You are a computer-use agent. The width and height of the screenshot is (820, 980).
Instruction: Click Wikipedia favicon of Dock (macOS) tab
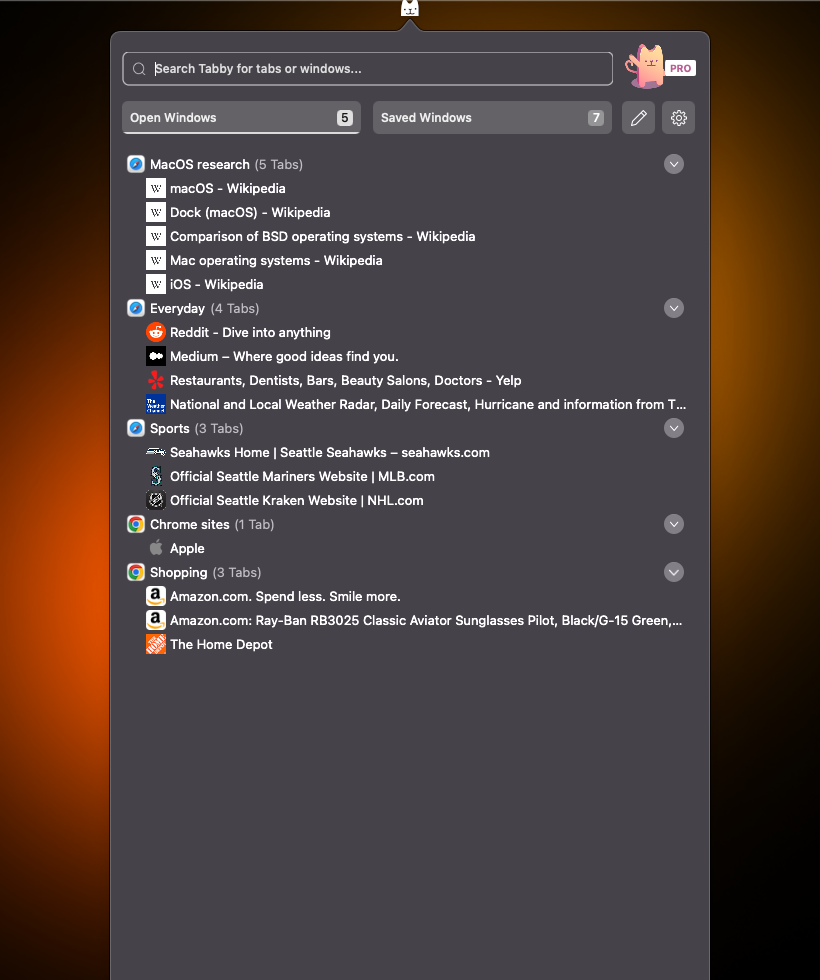click(x=156, y=212)
